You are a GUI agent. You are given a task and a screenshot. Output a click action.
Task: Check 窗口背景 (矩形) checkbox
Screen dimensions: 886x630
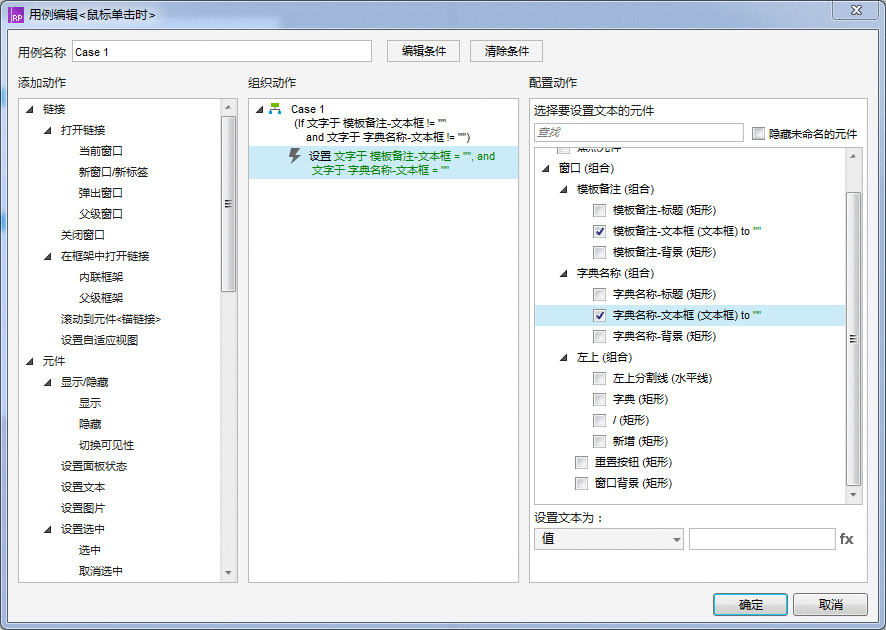tap(581, 484)
